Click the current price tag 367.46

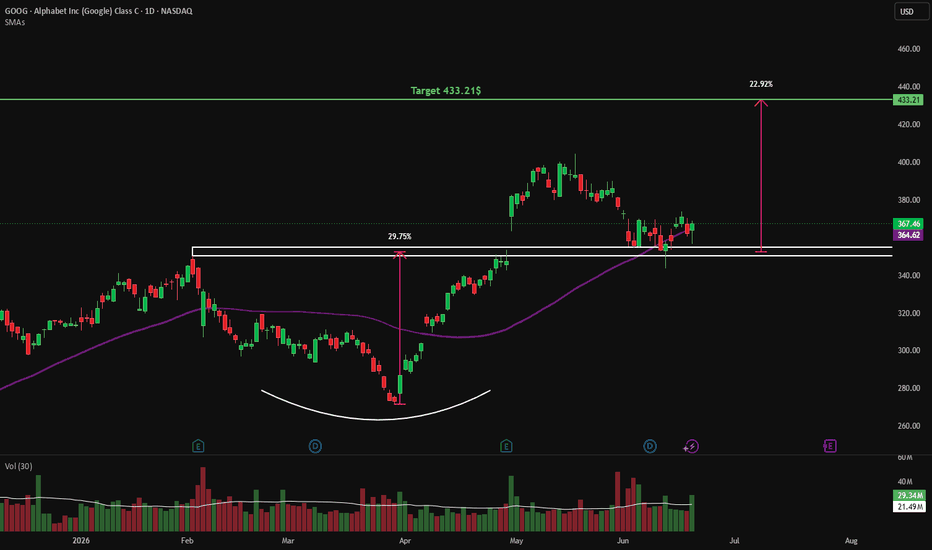(908, 224)
